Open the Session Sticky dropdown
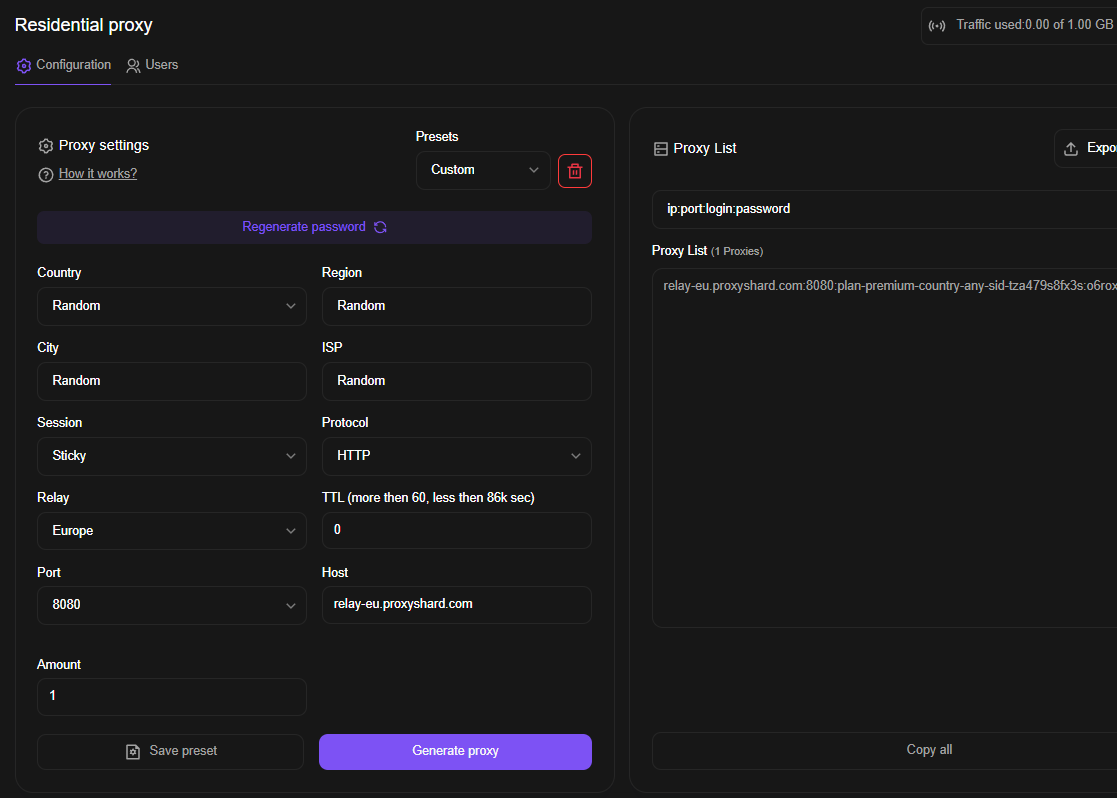This screenshot has height=798, width=1117. coord(171,456)
